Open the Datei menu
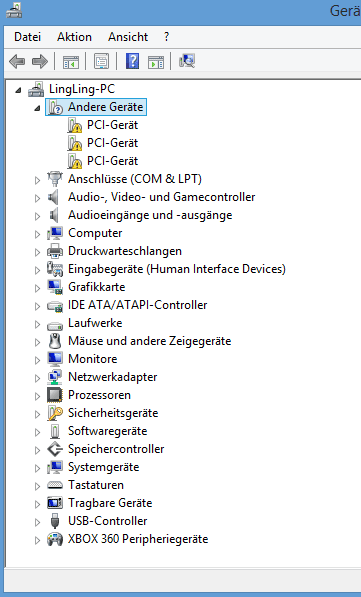 [27, 37]
